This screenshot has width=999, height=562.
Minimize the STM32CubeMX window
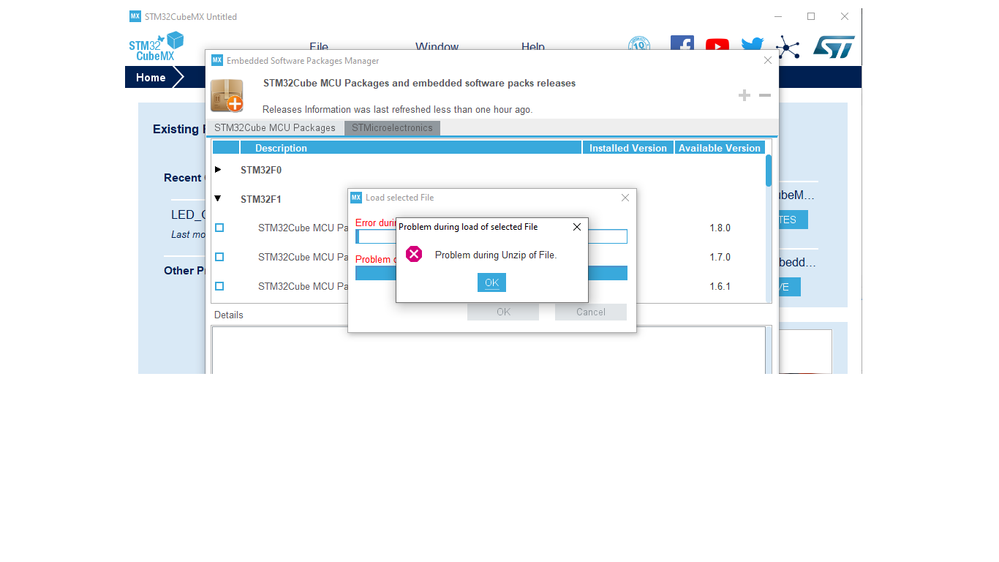point(778,17)
